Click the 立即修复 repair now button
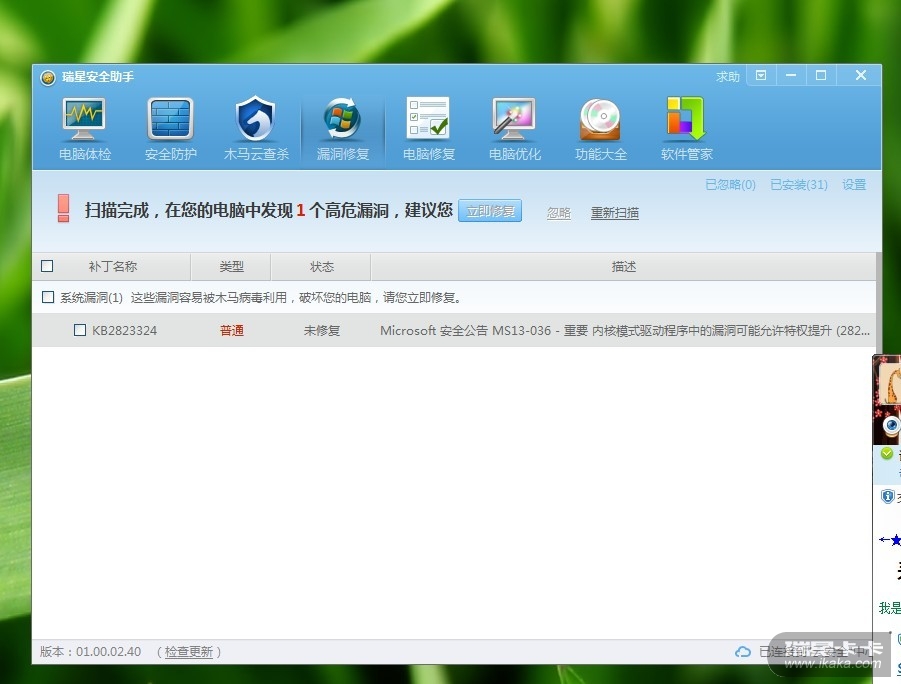The image size is (901, 684). (490, 211)
